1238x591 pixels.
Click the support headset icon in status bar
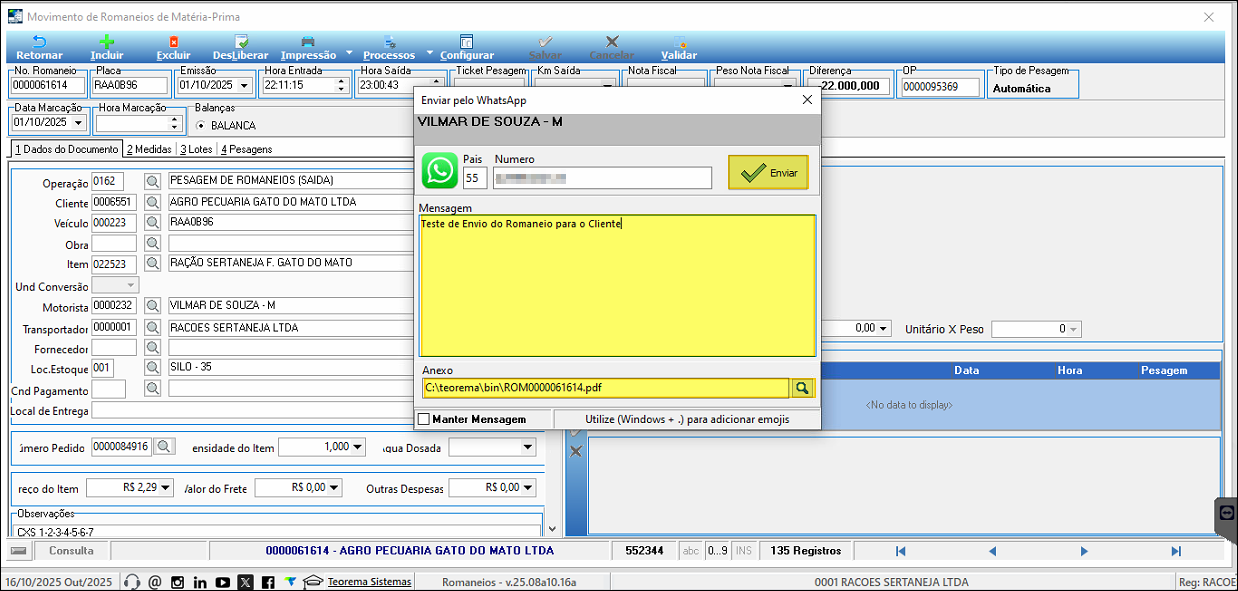(x=132, y=582)
